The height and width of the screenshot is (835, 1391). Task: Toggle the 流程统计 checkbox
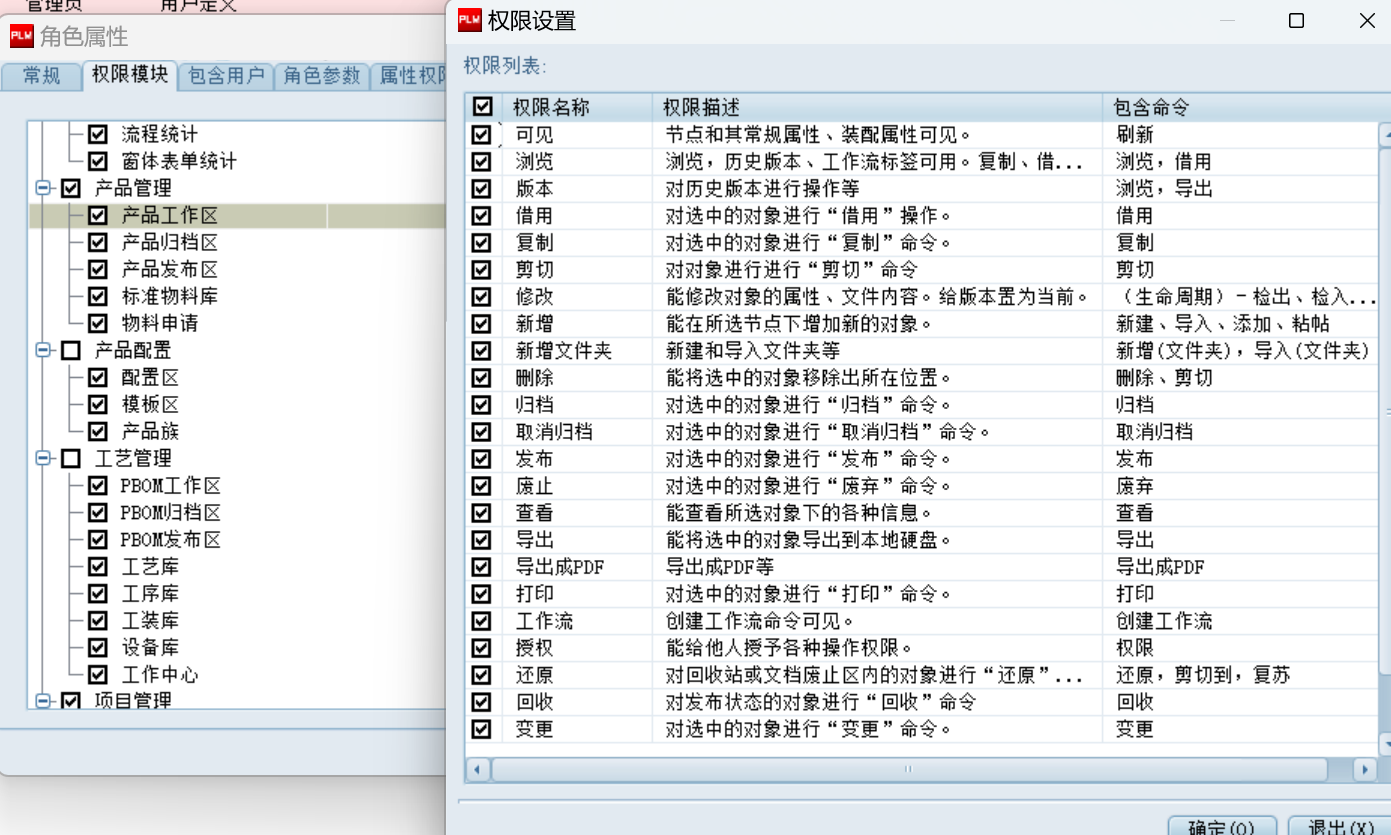pyautogui.click(x=98, y=134)
